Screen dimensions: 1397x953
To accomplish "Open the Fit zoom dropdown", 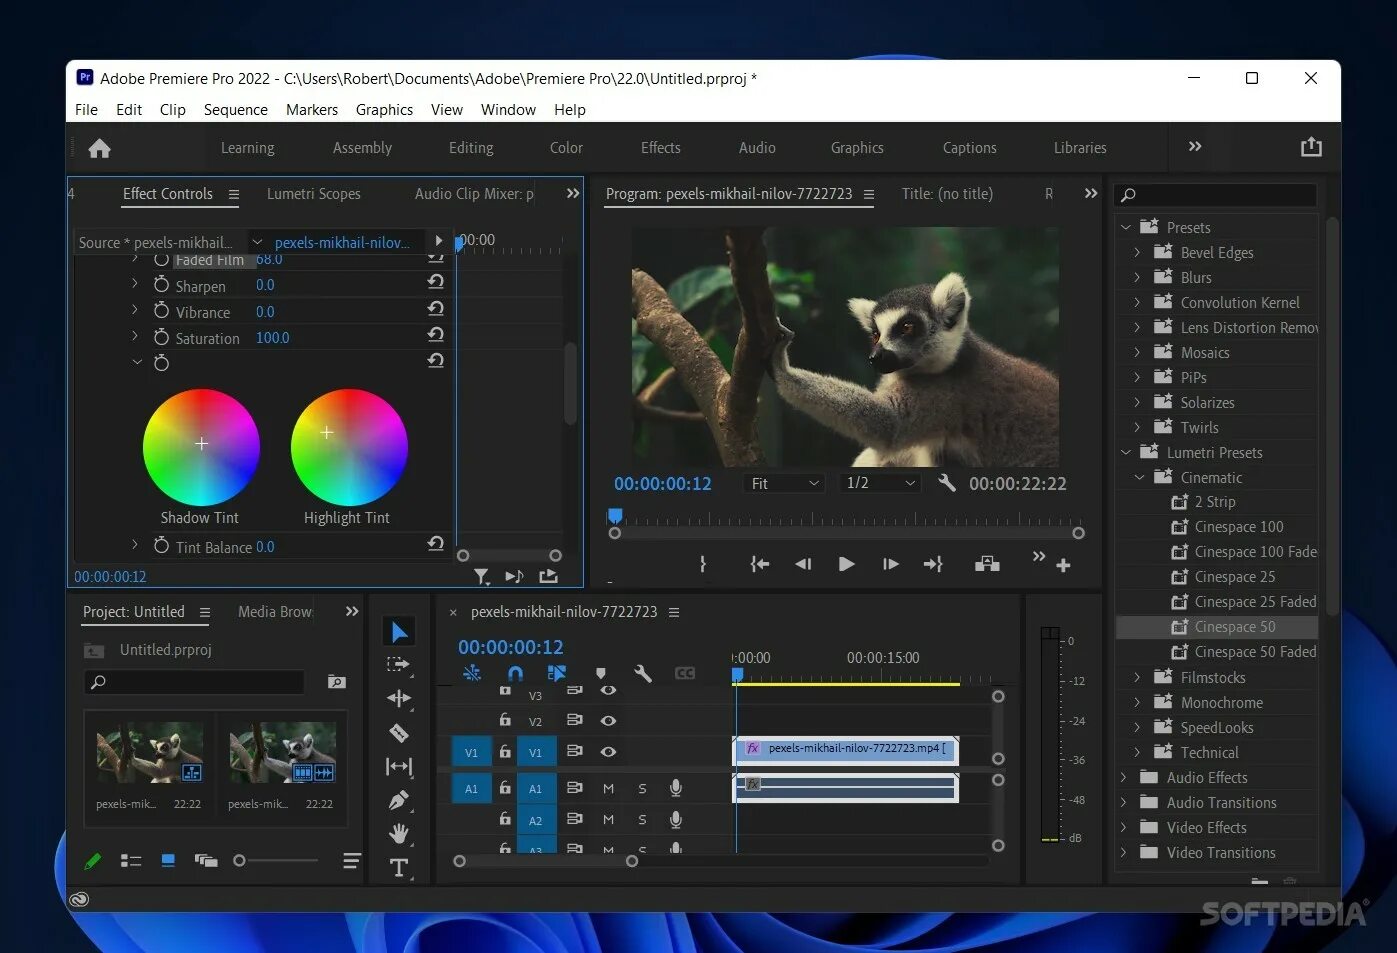I will pyautogui.click(x=783, y=483).
